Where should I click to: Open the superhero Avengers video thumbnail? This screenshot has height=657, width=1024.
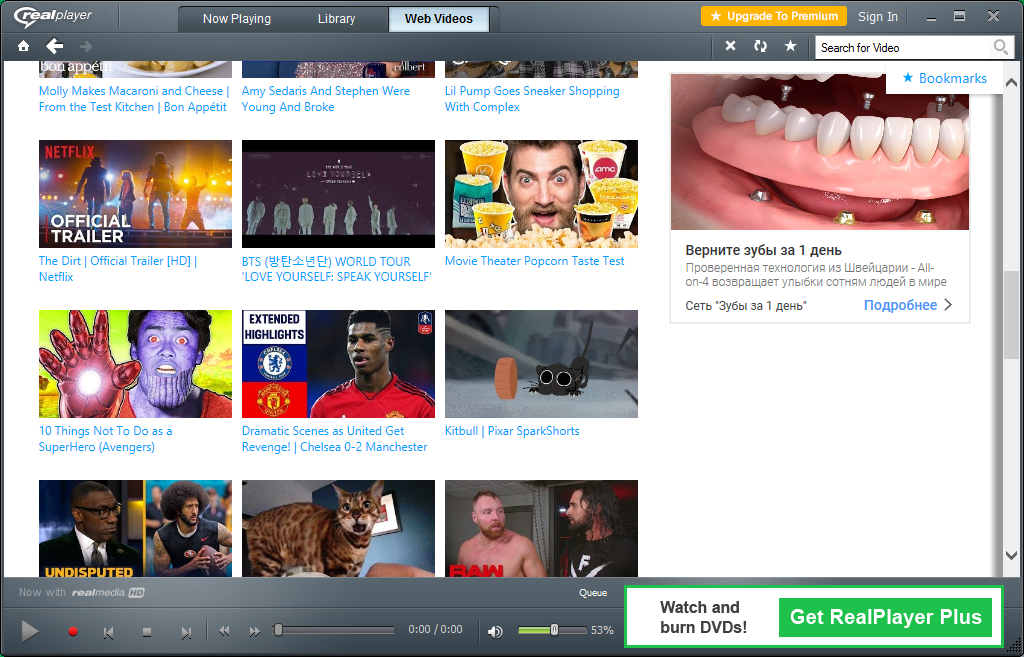click(x=135, y=364)
